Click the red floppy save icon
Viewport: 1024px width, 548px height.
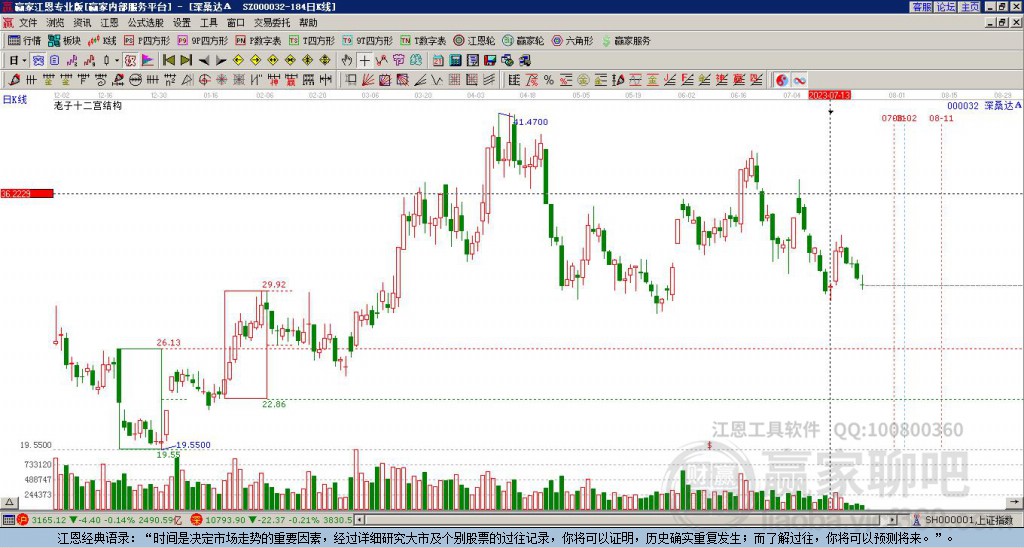pyautogui.click(x=490, y=61)
